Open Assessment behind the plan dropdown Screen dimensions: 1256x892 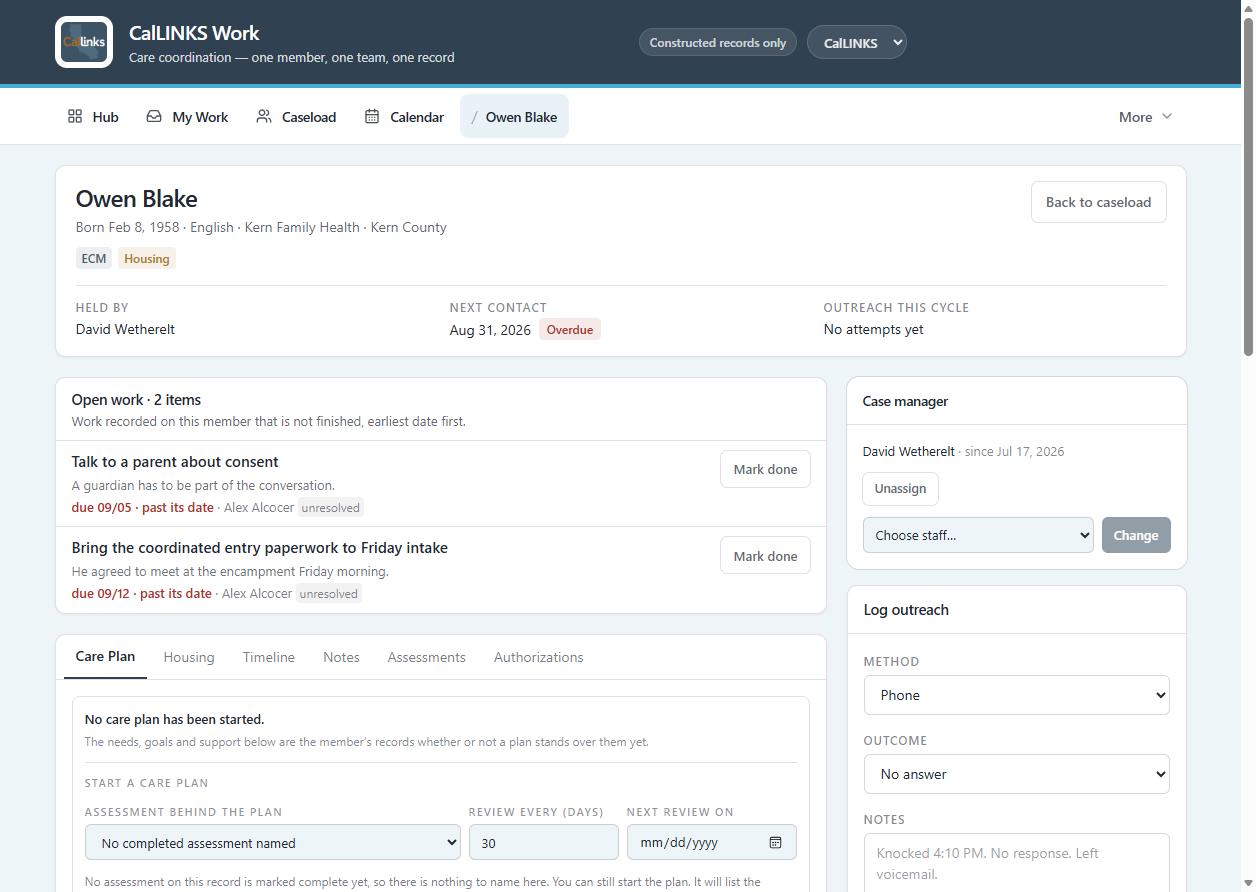[x=273, y=842]
